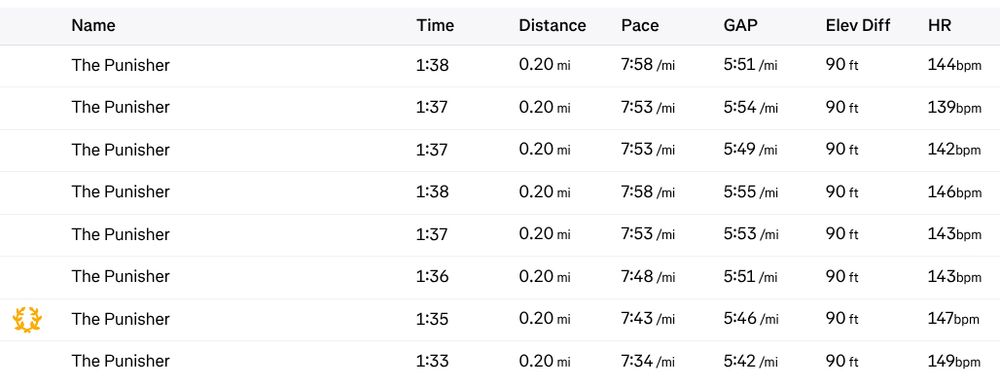Image resolution: width=1000 pixels, height=381 pixels.
Task: Select The Punisher row with 7:48 pace
Action: point(500,278)
